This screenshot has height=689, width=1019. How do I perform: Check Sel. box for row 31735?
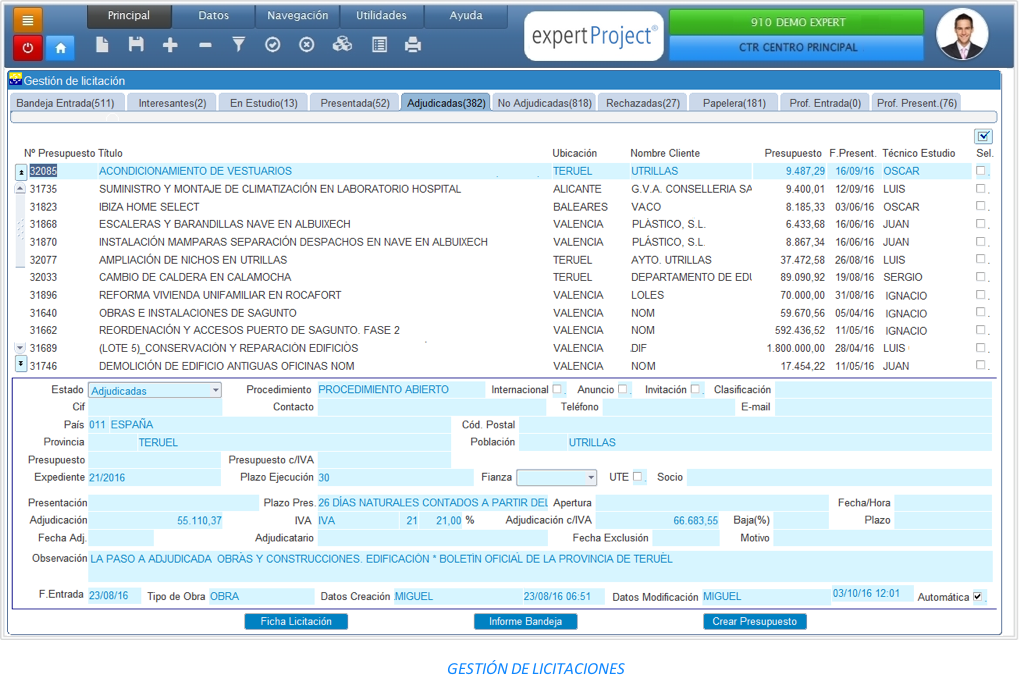pos(981,188)
